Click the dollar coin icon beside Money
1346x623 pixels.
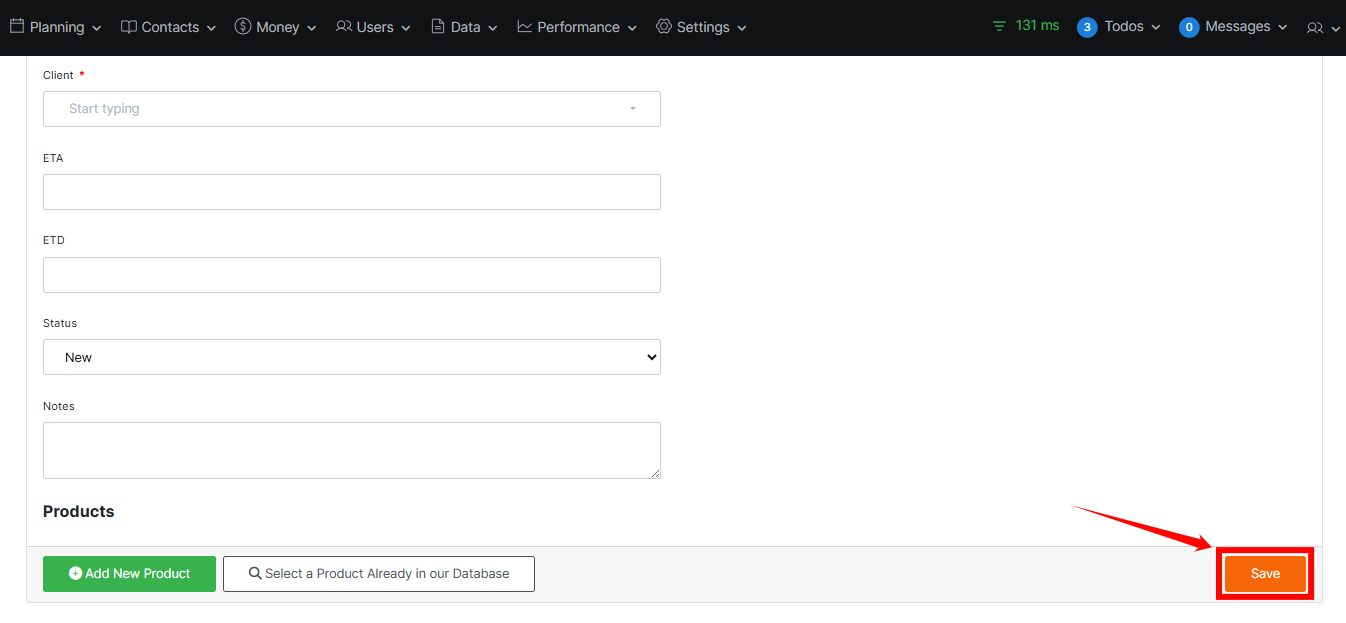tap(243, 27)
